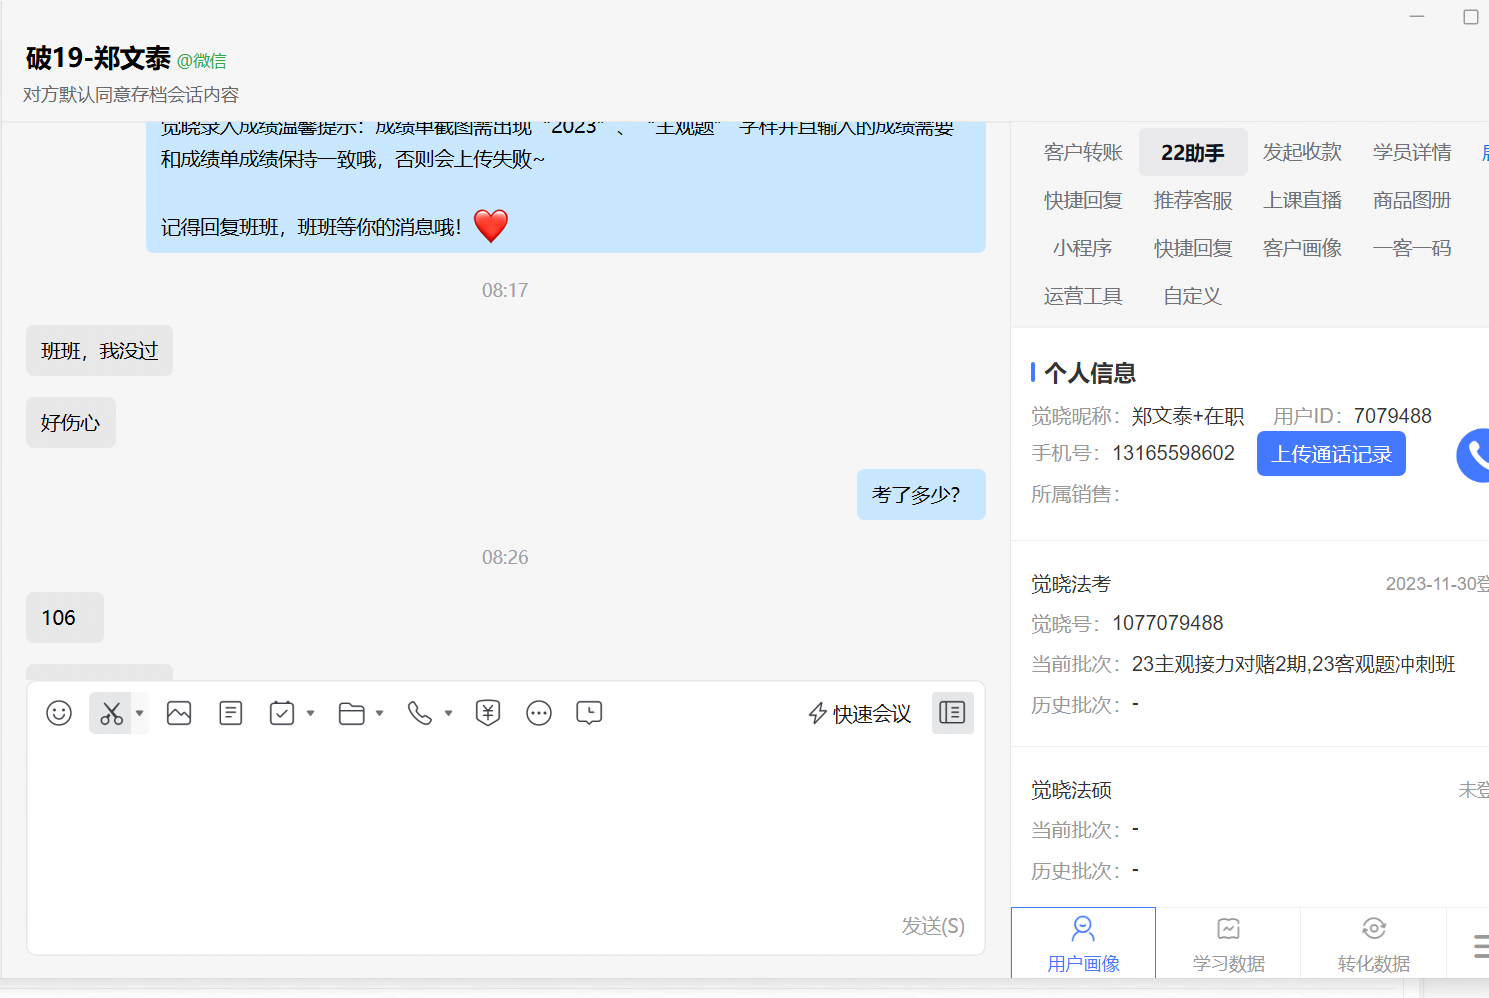The width and height of the screenshot is (1489, 998).
Task: Go to the 上课直播 tab
Action: (1302, 200)
